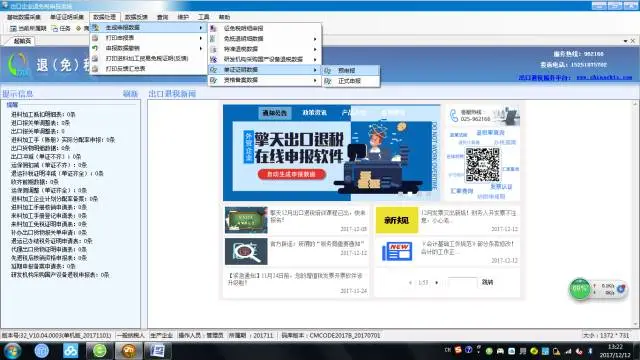Open the tab list dropdown arrow at right
Screen dimensions: 640x360
pos(625,41)
